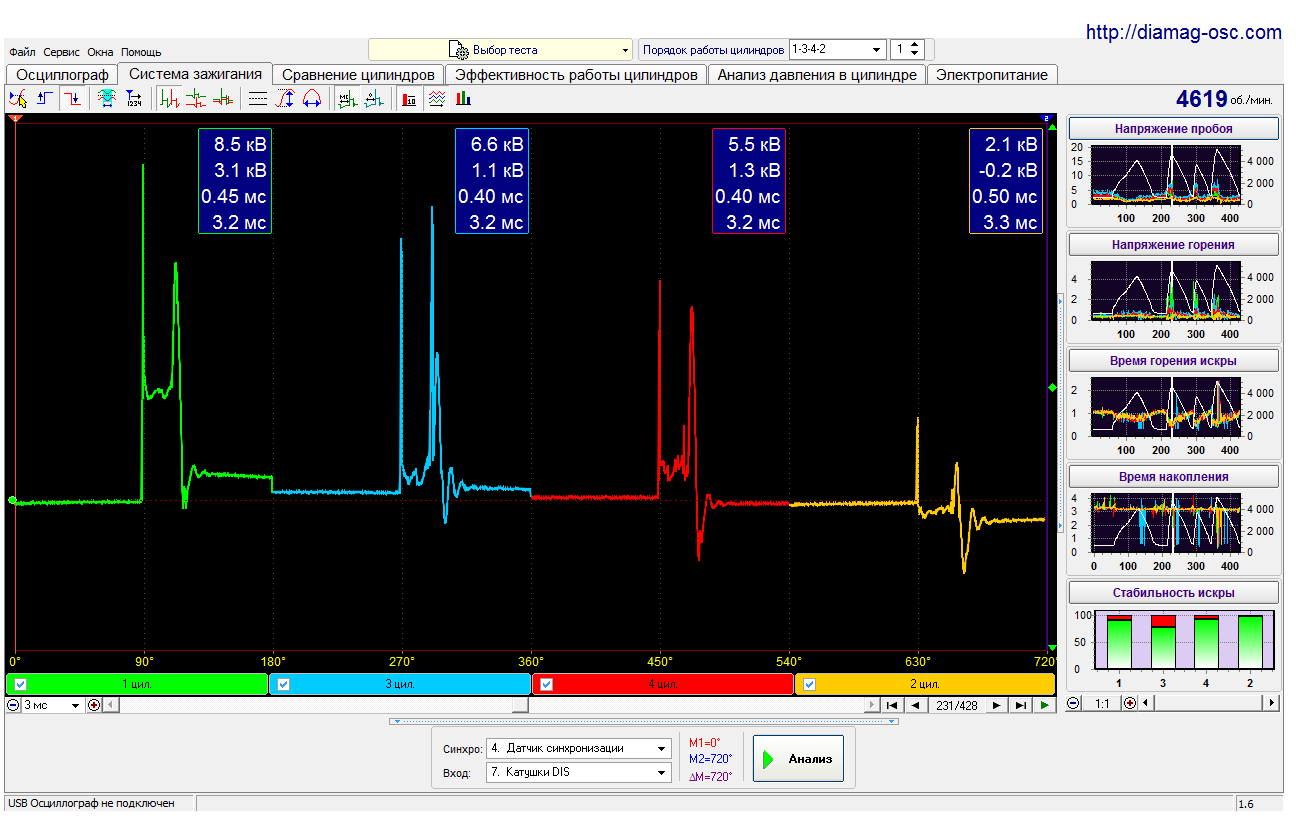Zoom out side panel left of 1:1
This screenshot has height=816, width=1296.
click(x=1074, y=703)
